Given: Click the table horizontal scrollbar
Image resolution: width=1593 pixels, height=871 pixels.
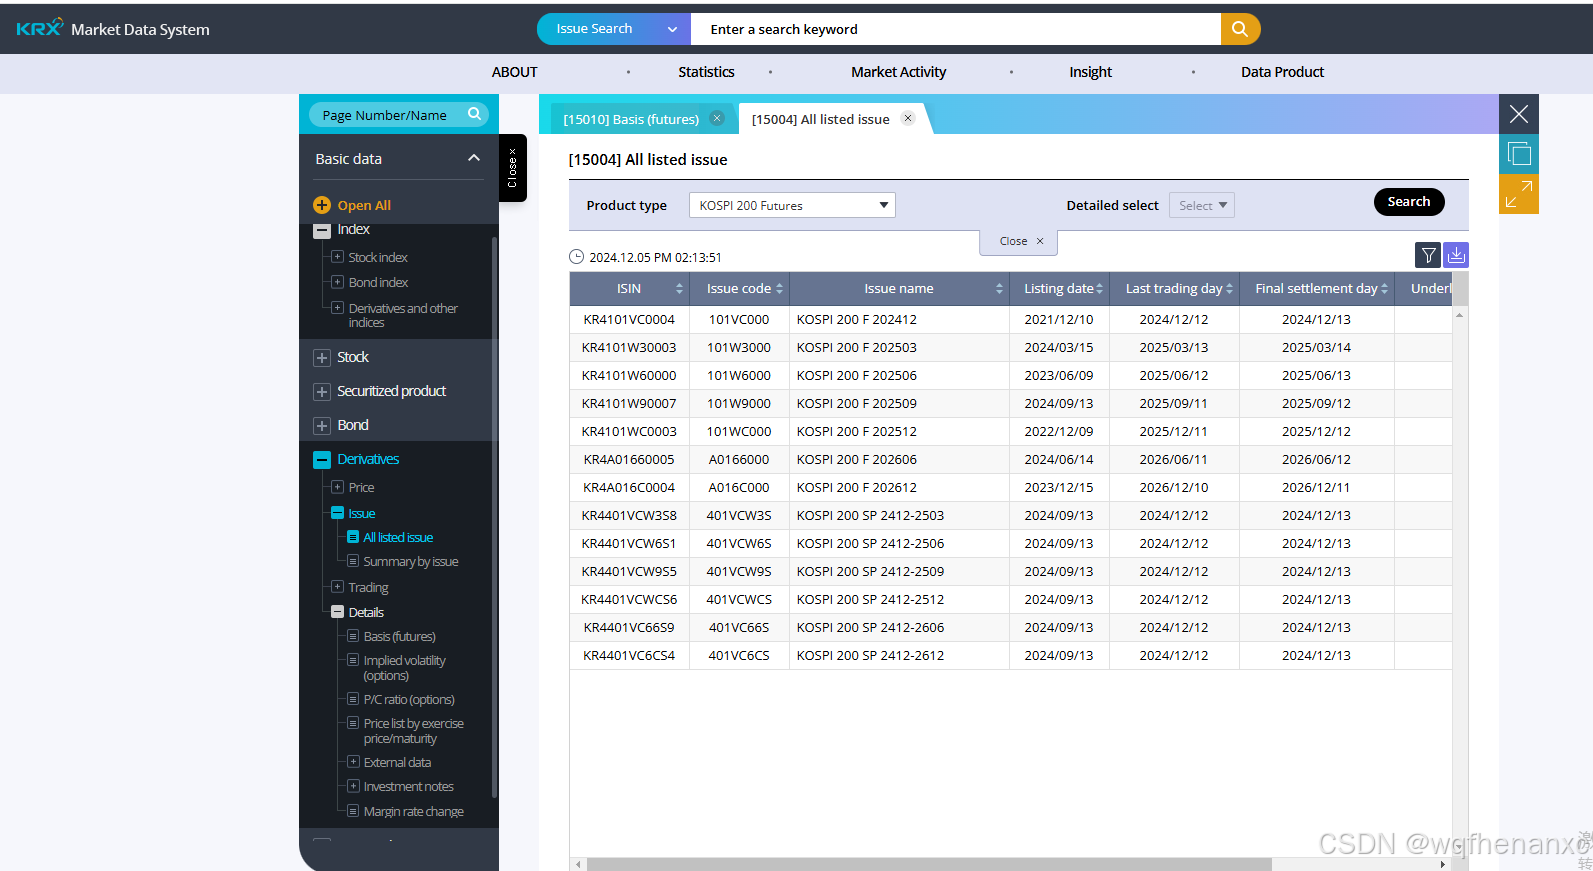Looking at the screenshot, I should coord(928,864).
